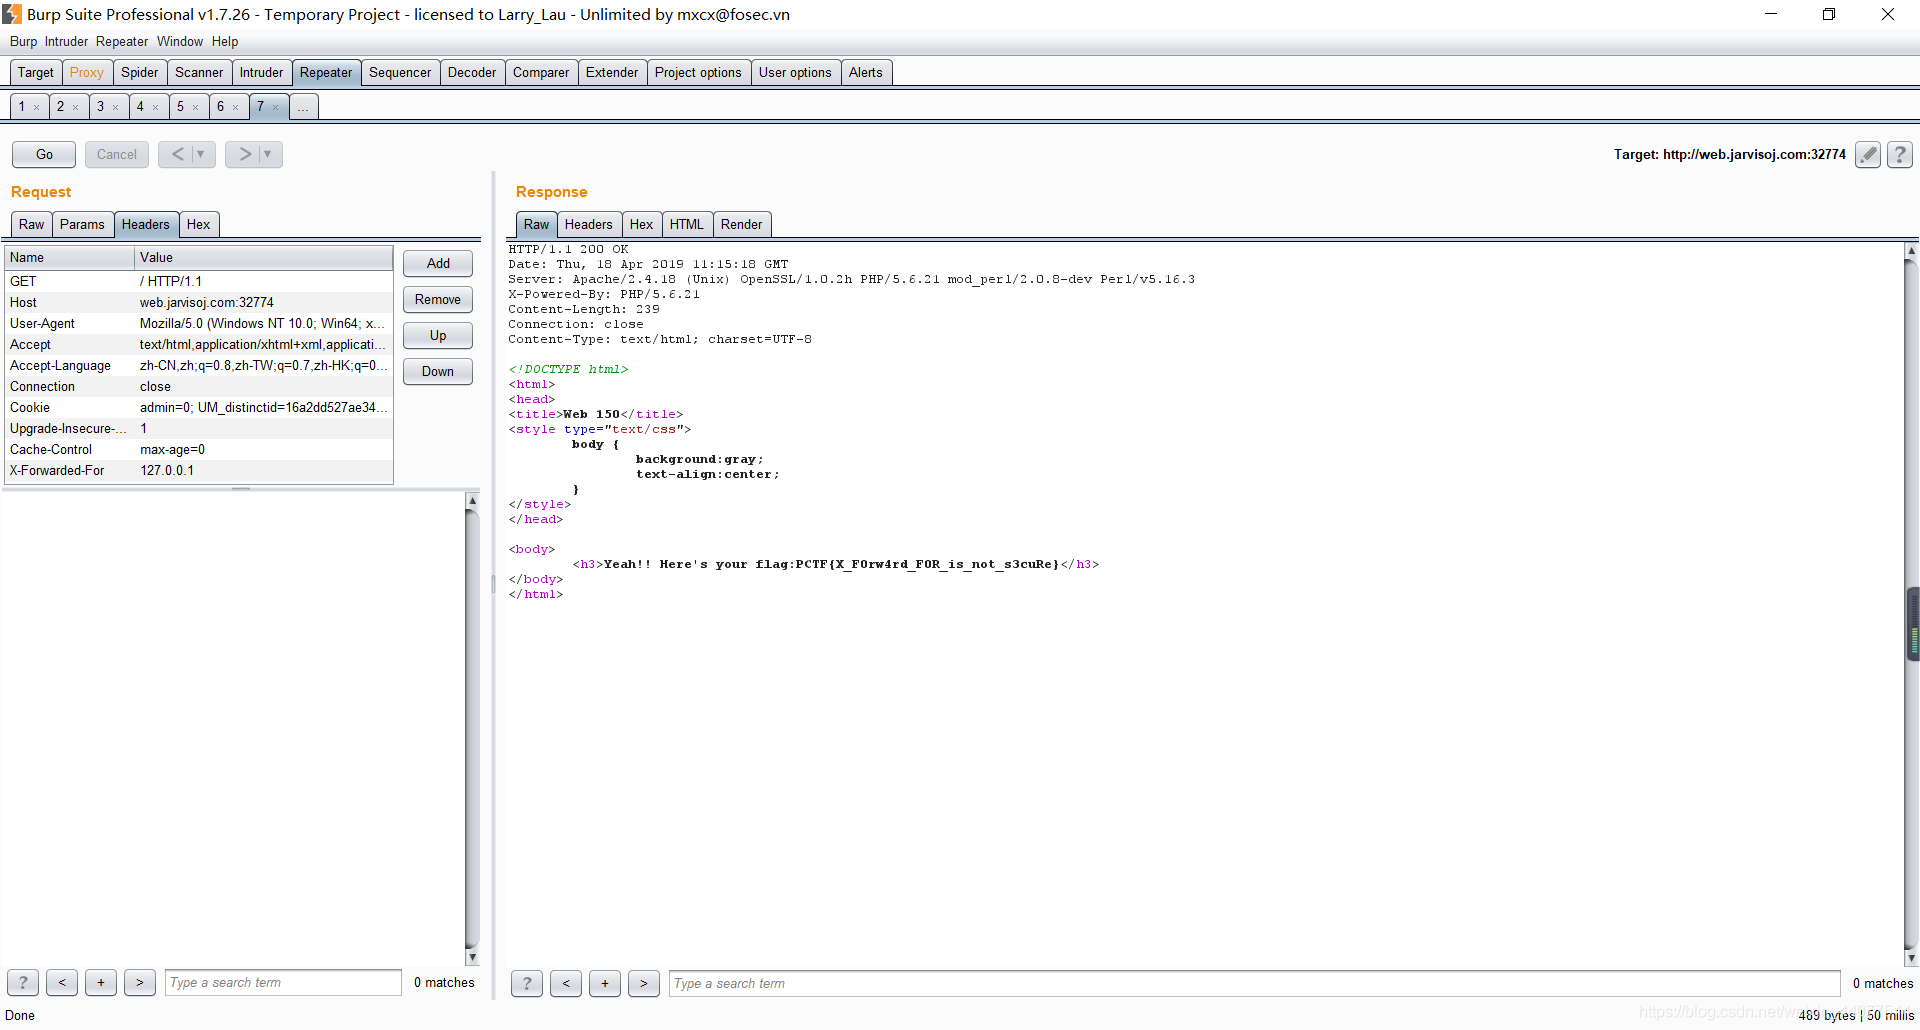Open the Repeater help question-mark icon
This screenshot has height=1030, width=1920.
(x=1900, y=154)
